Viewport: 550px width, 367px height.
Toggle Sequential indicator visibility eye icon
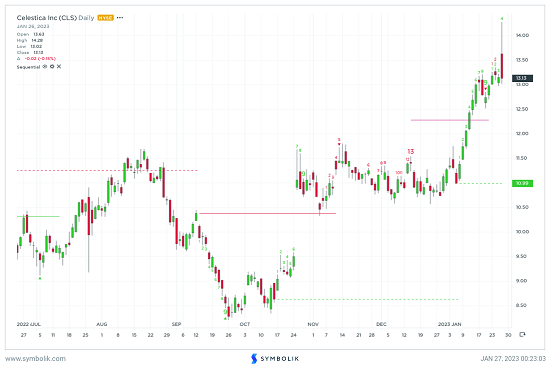pyautogui.click(x=45, y=66)
